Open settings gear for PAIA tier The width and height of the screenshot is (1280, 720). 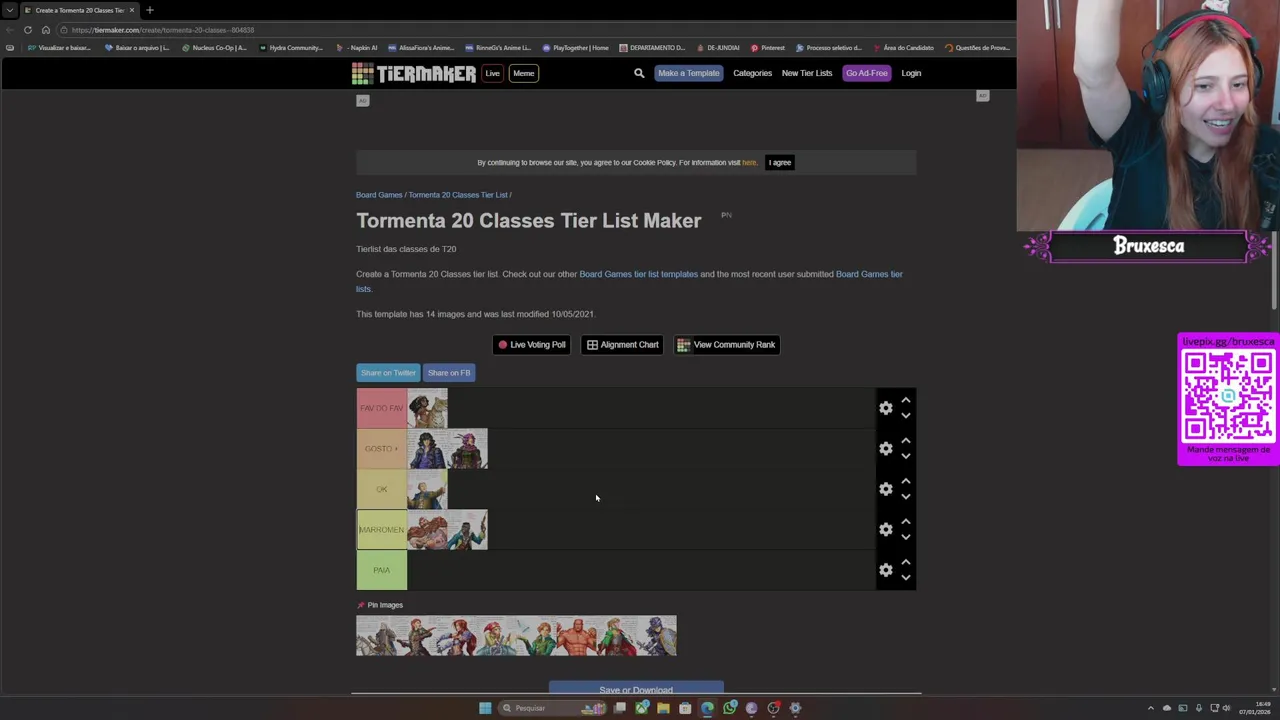point(886,570)
